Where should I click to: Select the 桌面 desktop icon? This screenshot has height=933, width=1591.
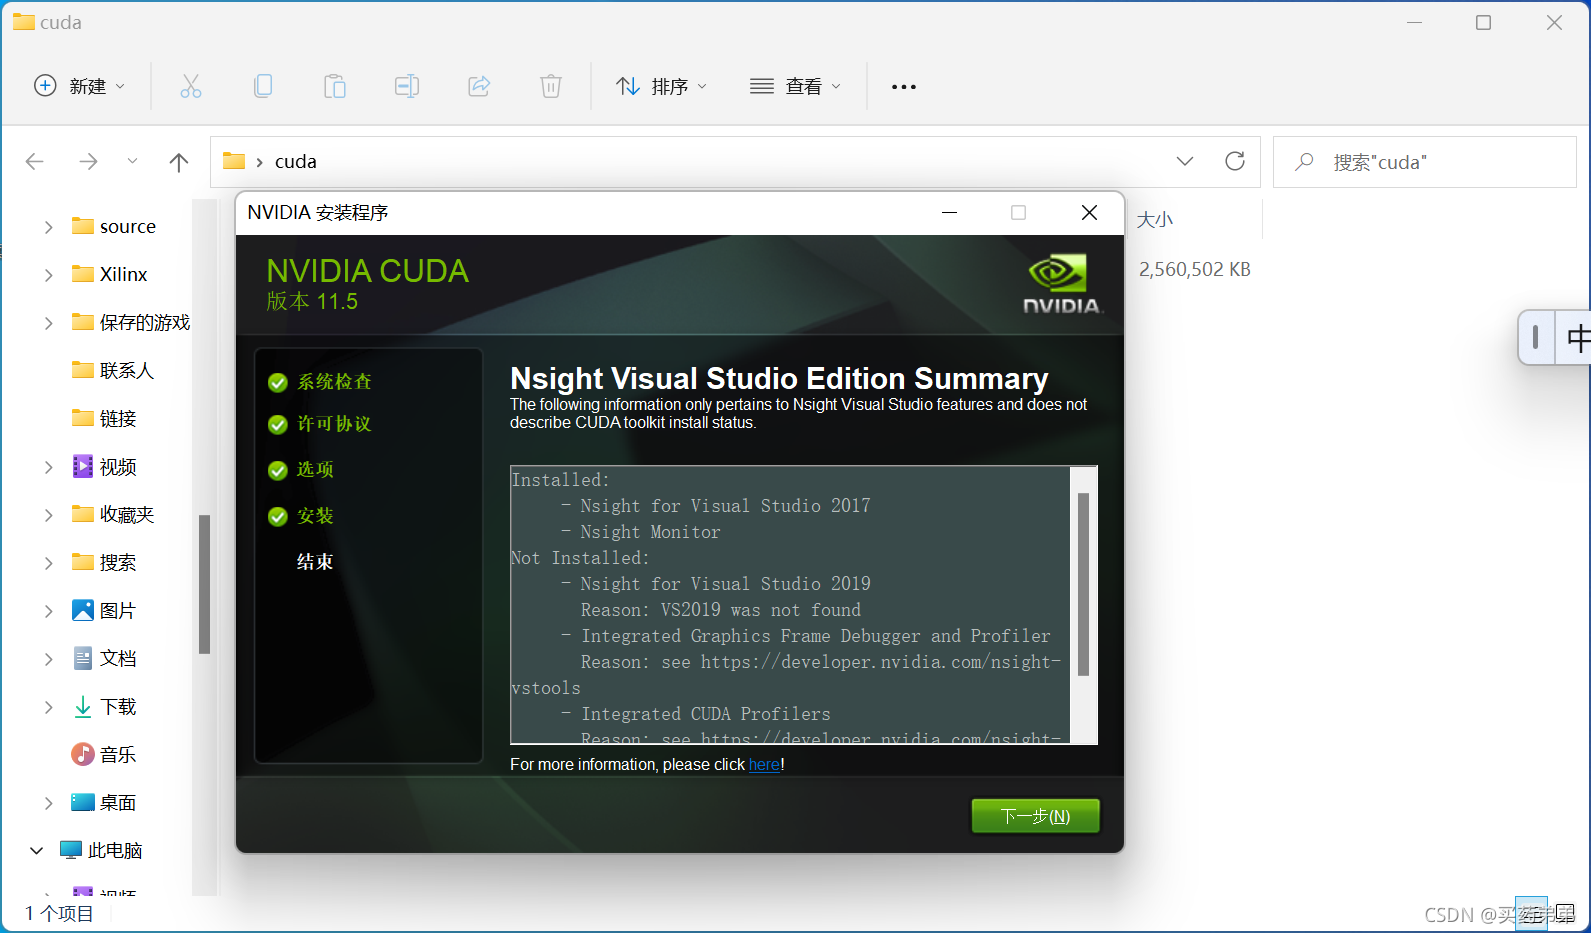83,802
